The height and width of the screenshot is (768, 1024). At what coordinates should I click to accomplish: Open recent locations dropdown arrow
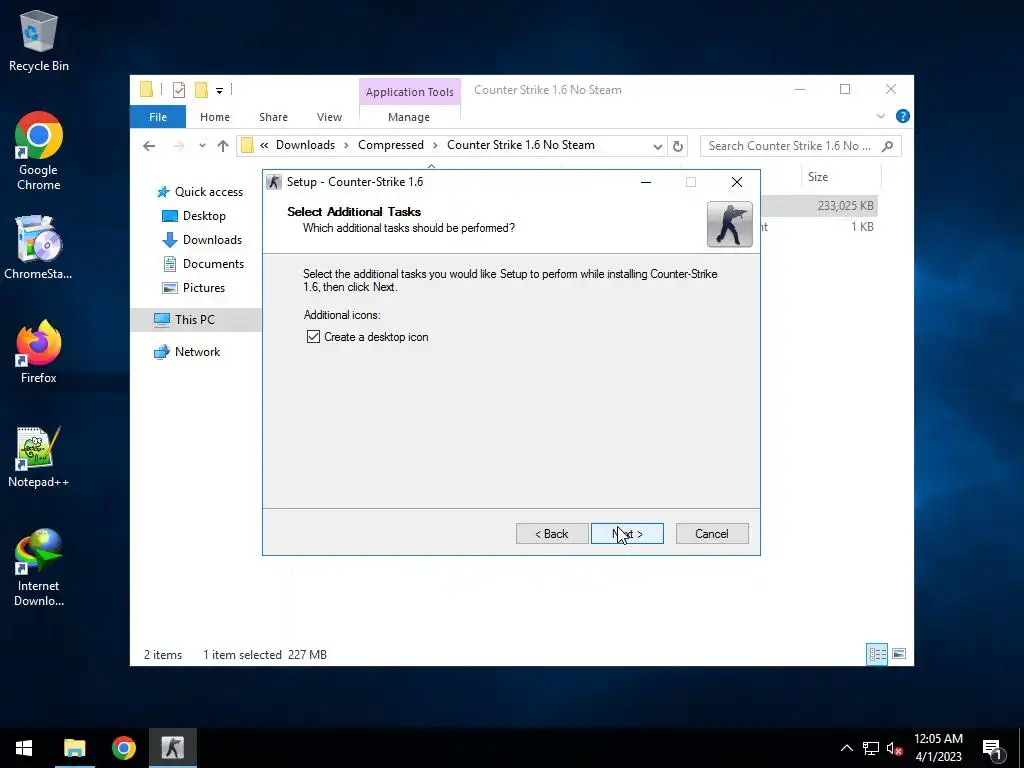pyautogui.click(x=202, y=146)
